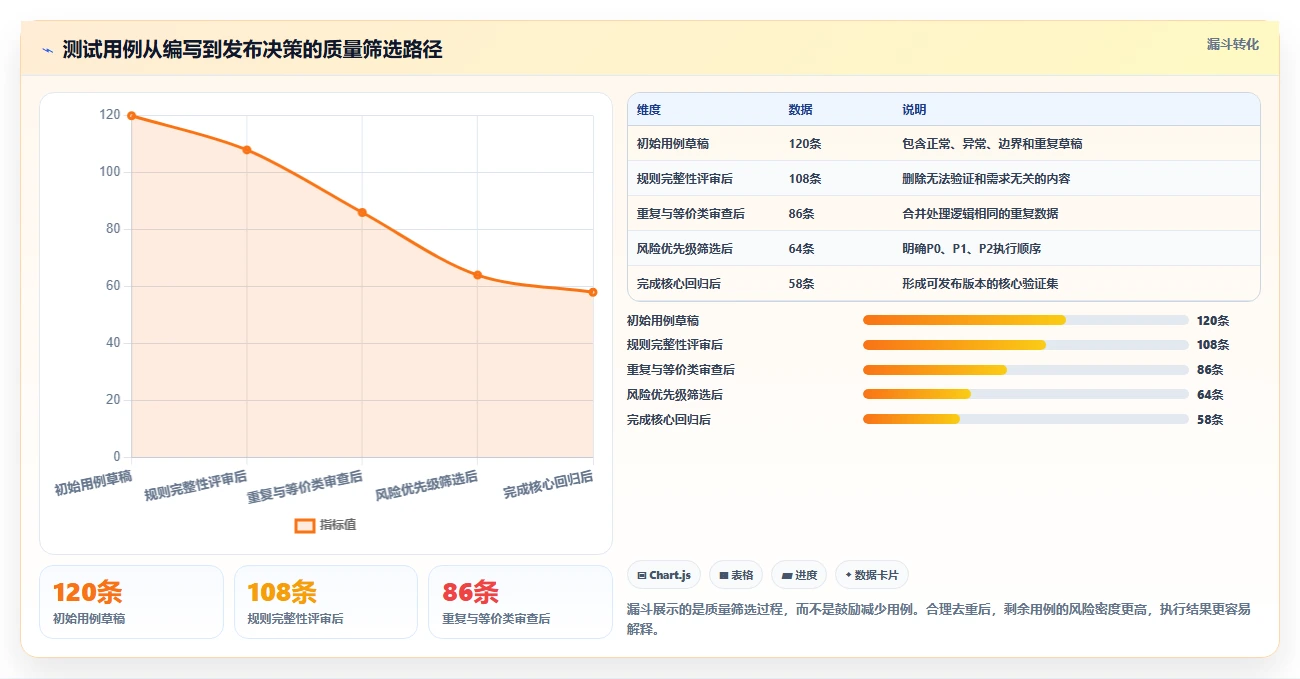Click the 58条 value beside the progress bar
Image resolution: width=1300 pixels, height=679 pixels.
tap(1210, 420)
